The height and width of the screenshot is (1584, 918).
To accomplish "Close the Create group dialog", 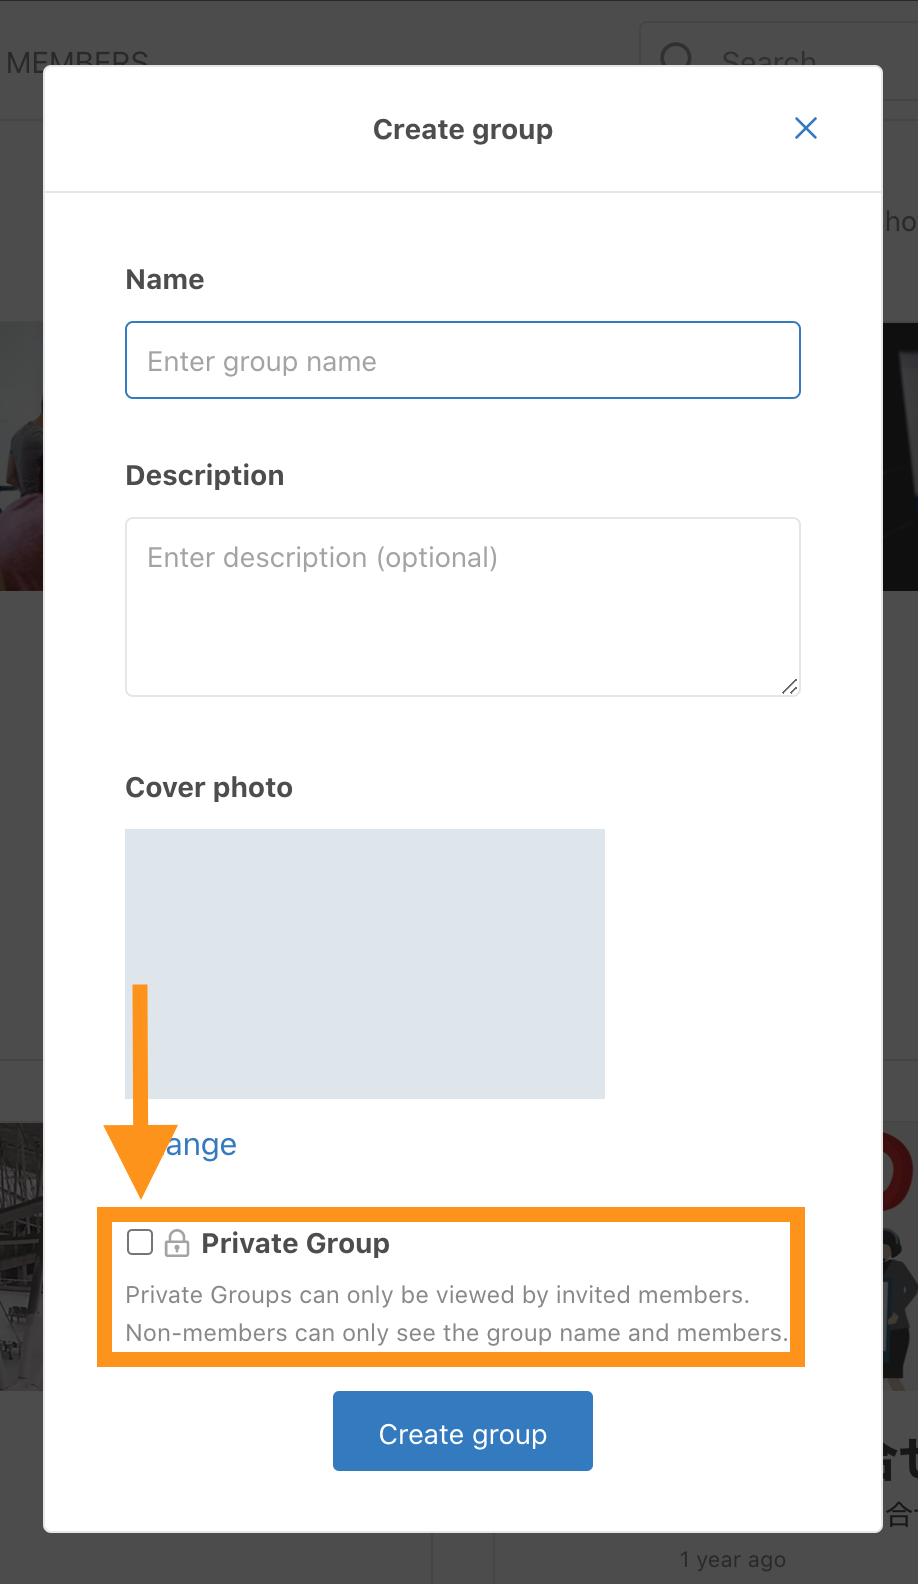I will pos(806,128).
